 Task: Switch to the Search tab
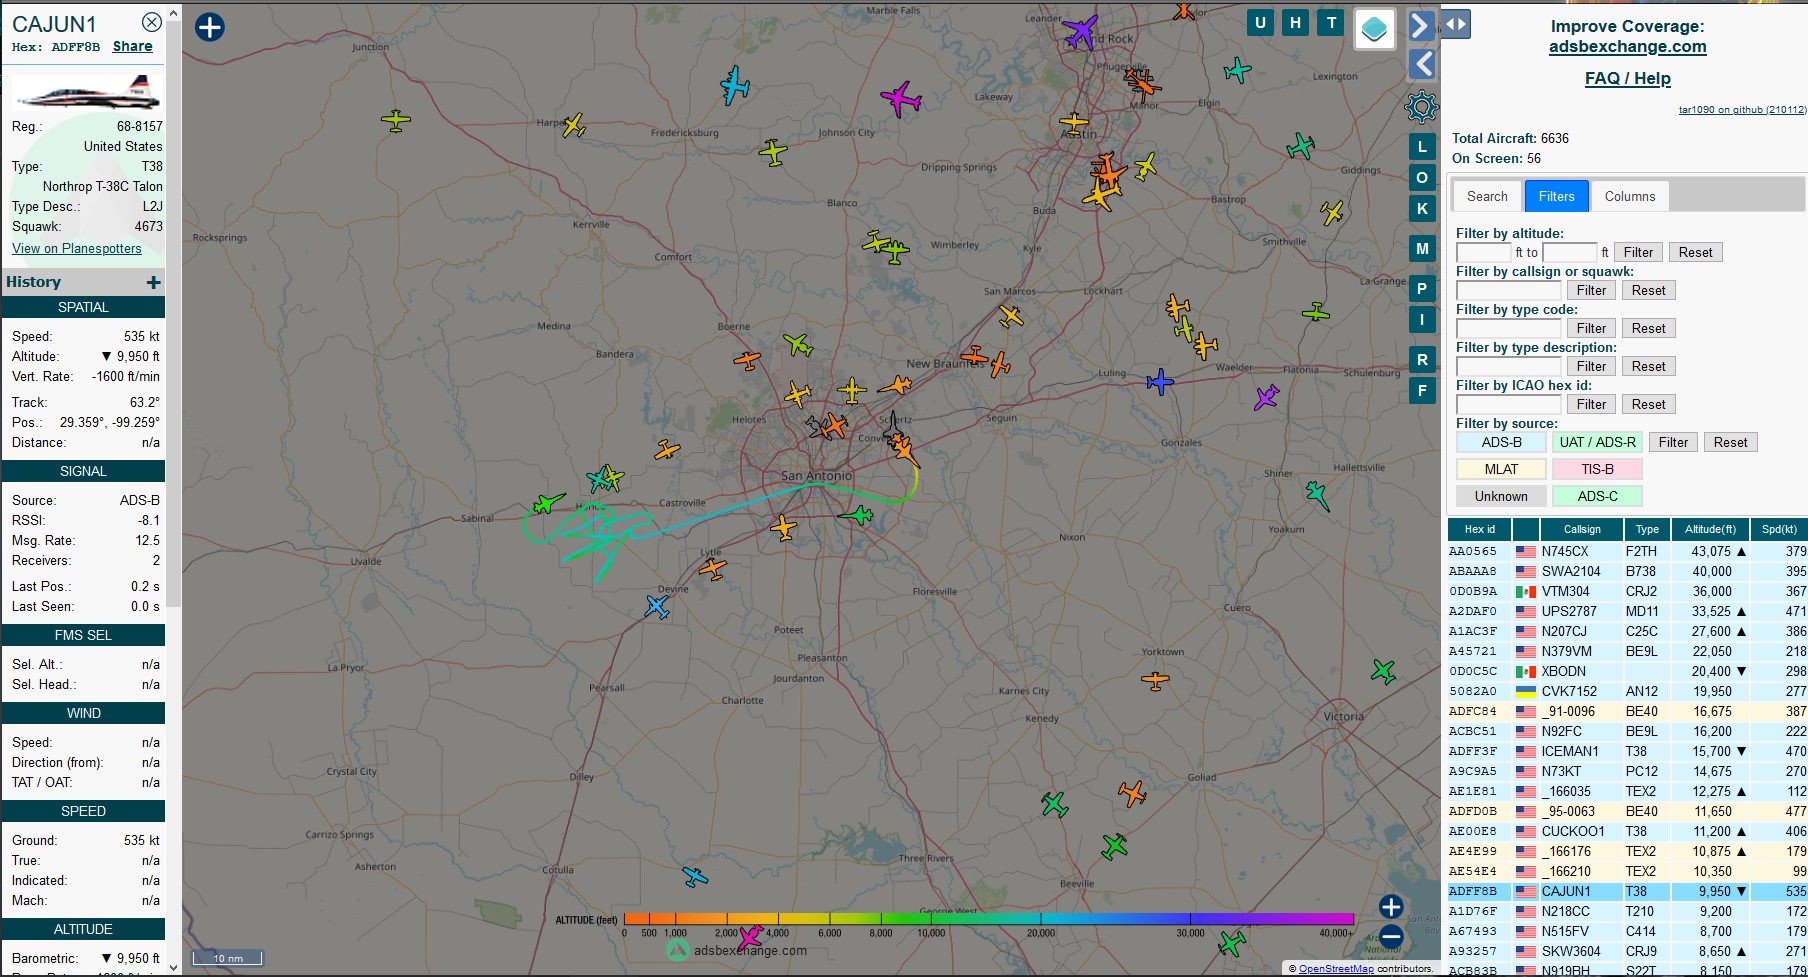pos(1487,196)
